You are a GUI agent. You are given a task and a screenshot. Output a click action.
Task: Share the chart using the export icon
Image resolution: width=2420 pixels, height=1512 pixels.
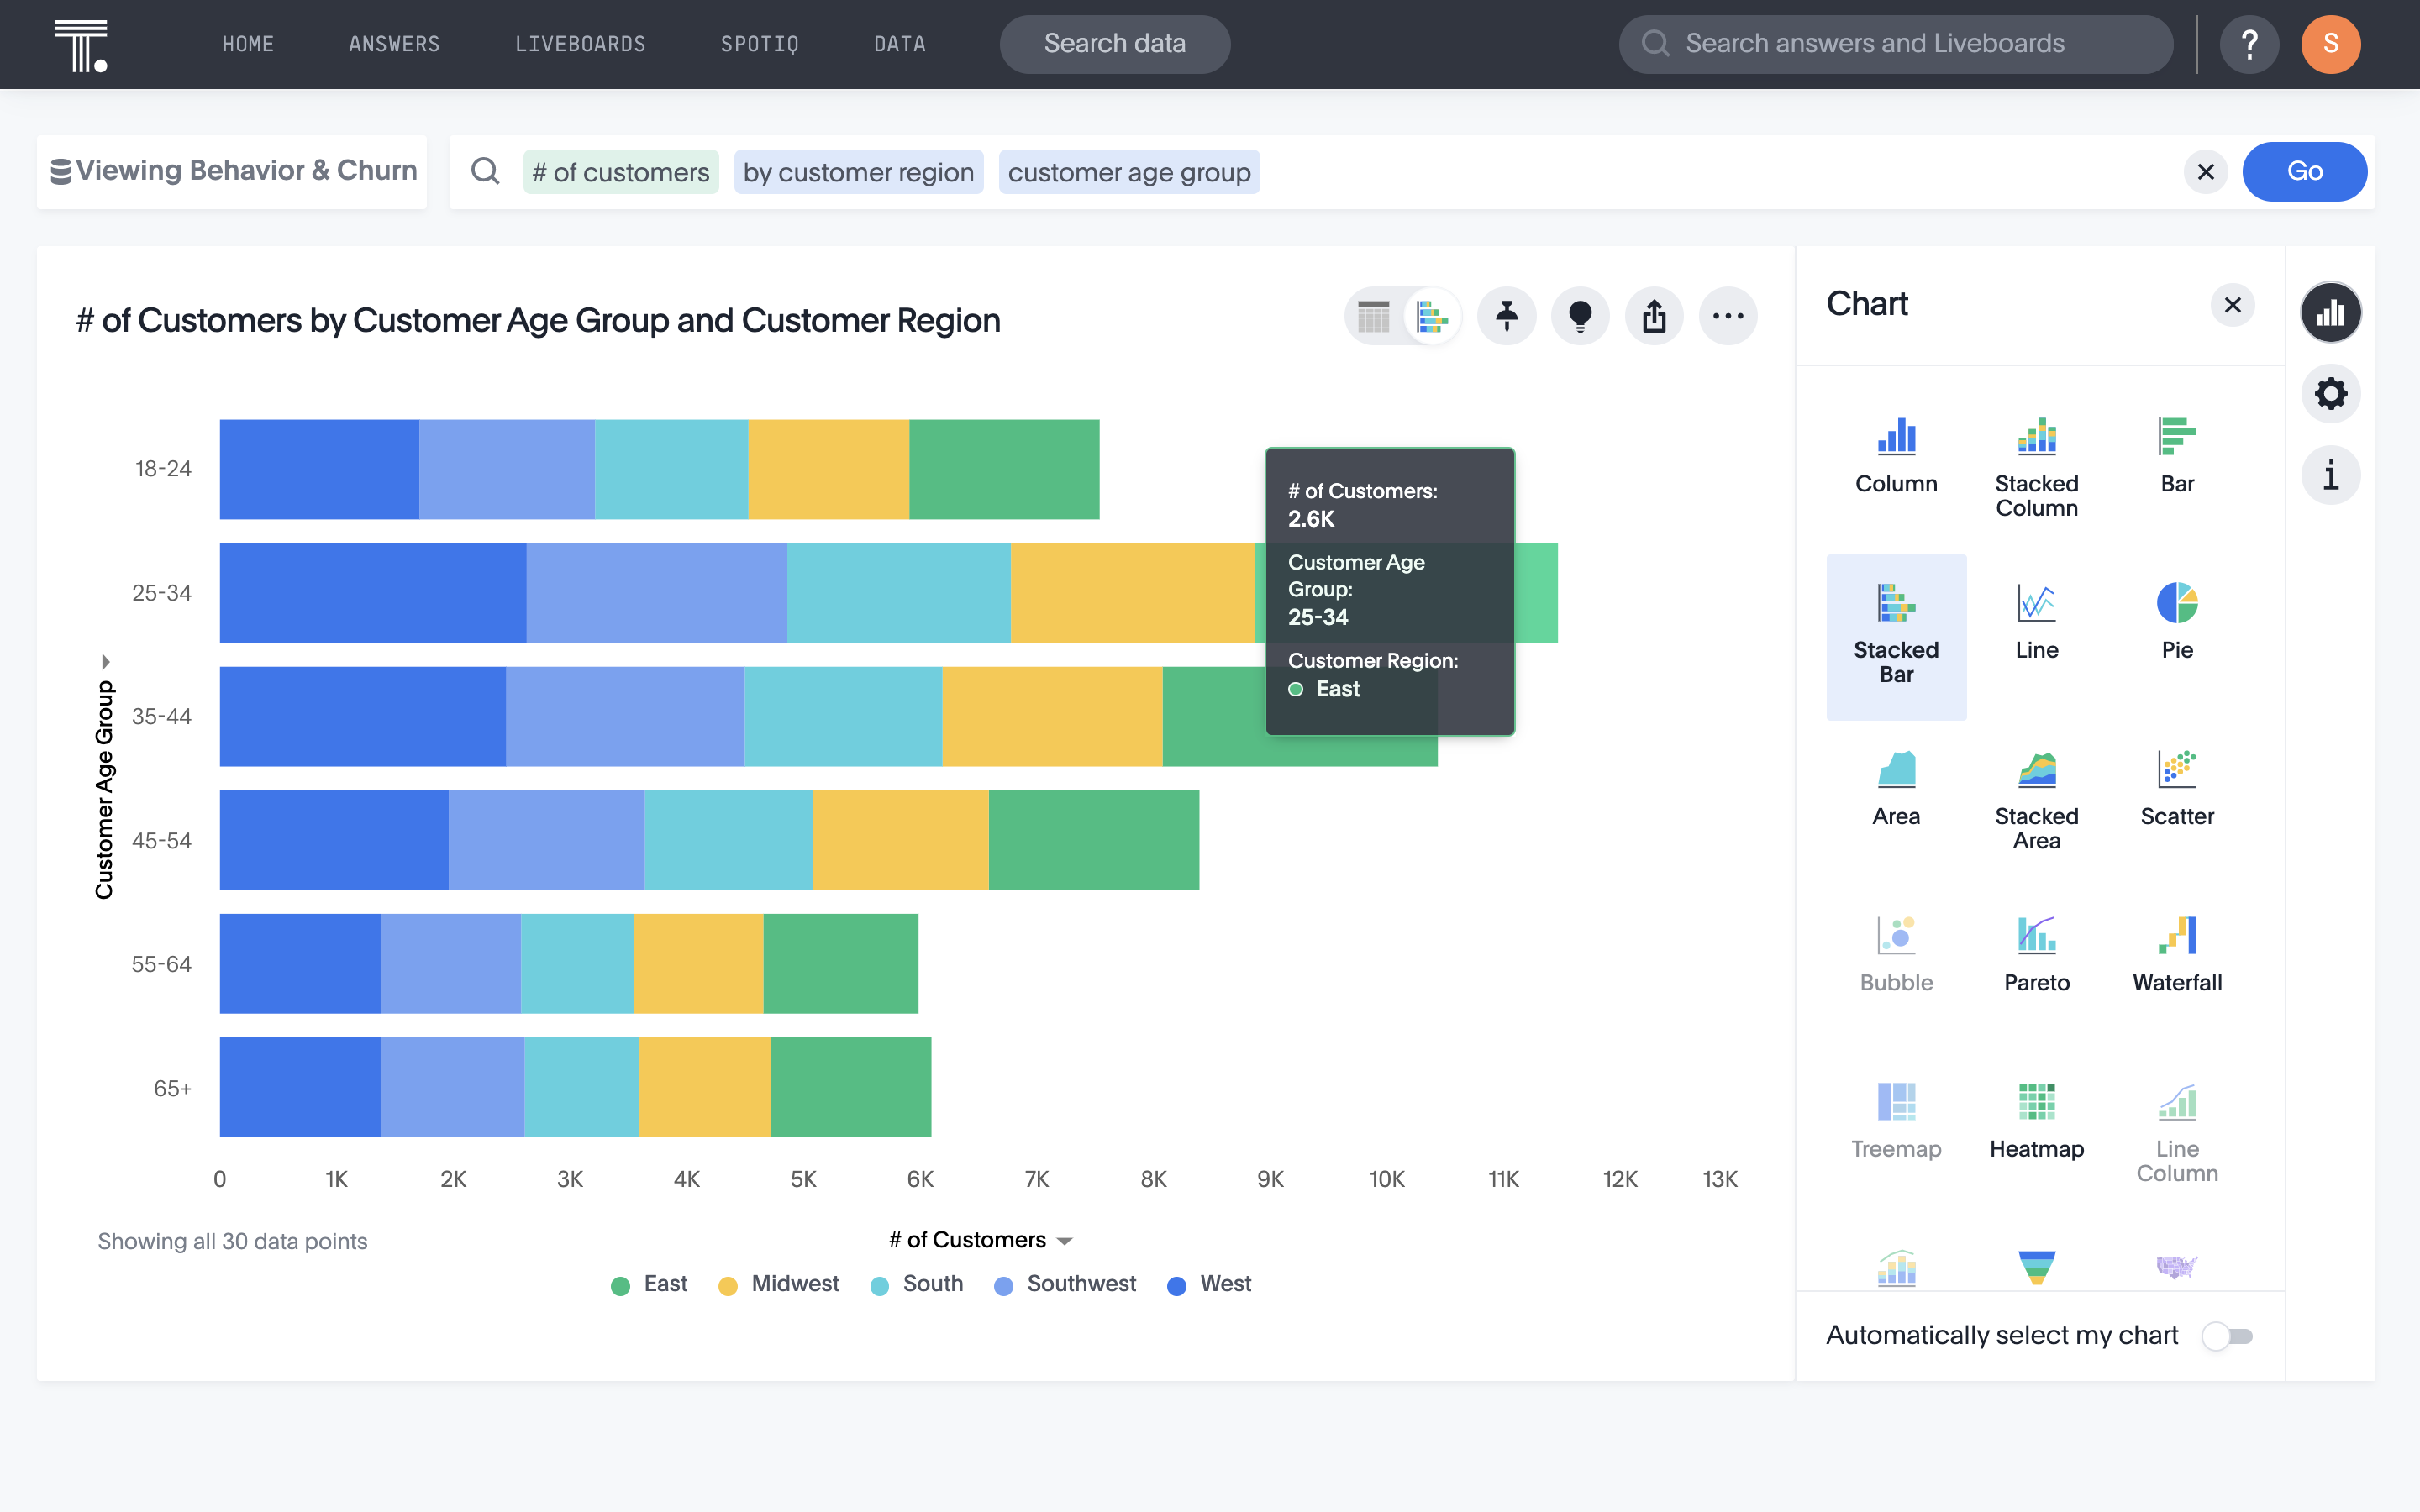[1654, 316]
